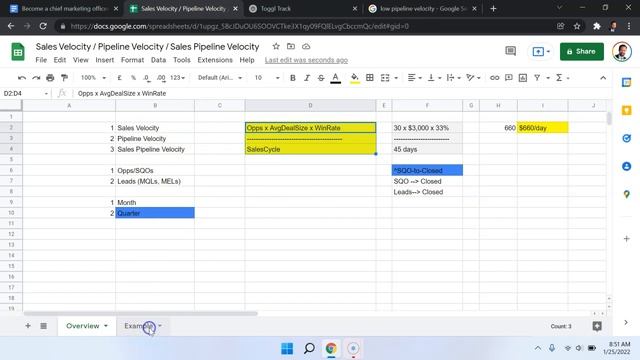Open the number format 123 dropdown
640x360 pixels.
click(178, 78)
